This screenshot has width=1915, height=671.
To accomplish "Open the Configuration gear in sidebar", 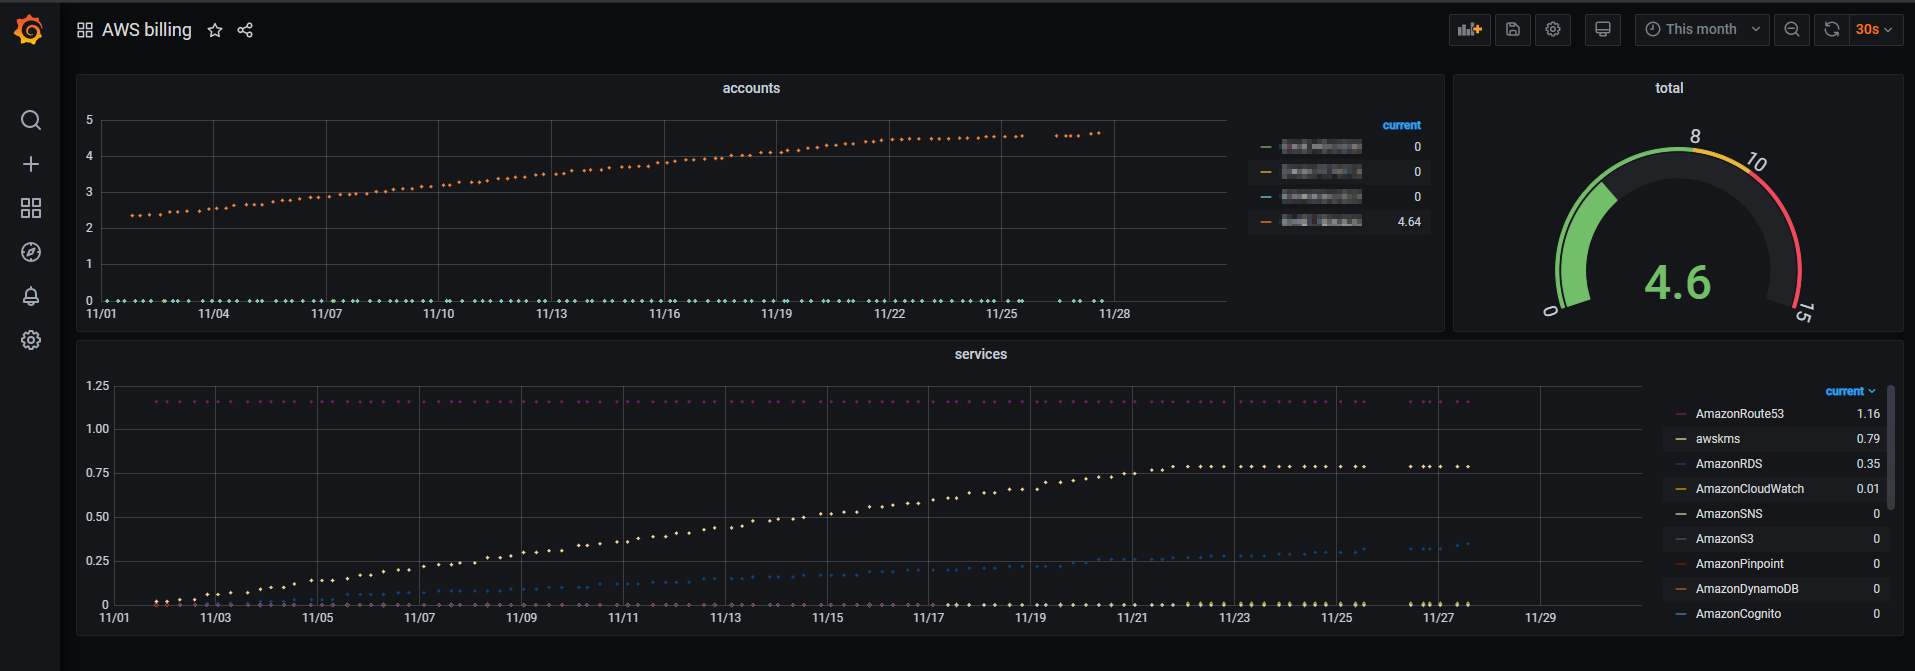I will coord(31,340).
